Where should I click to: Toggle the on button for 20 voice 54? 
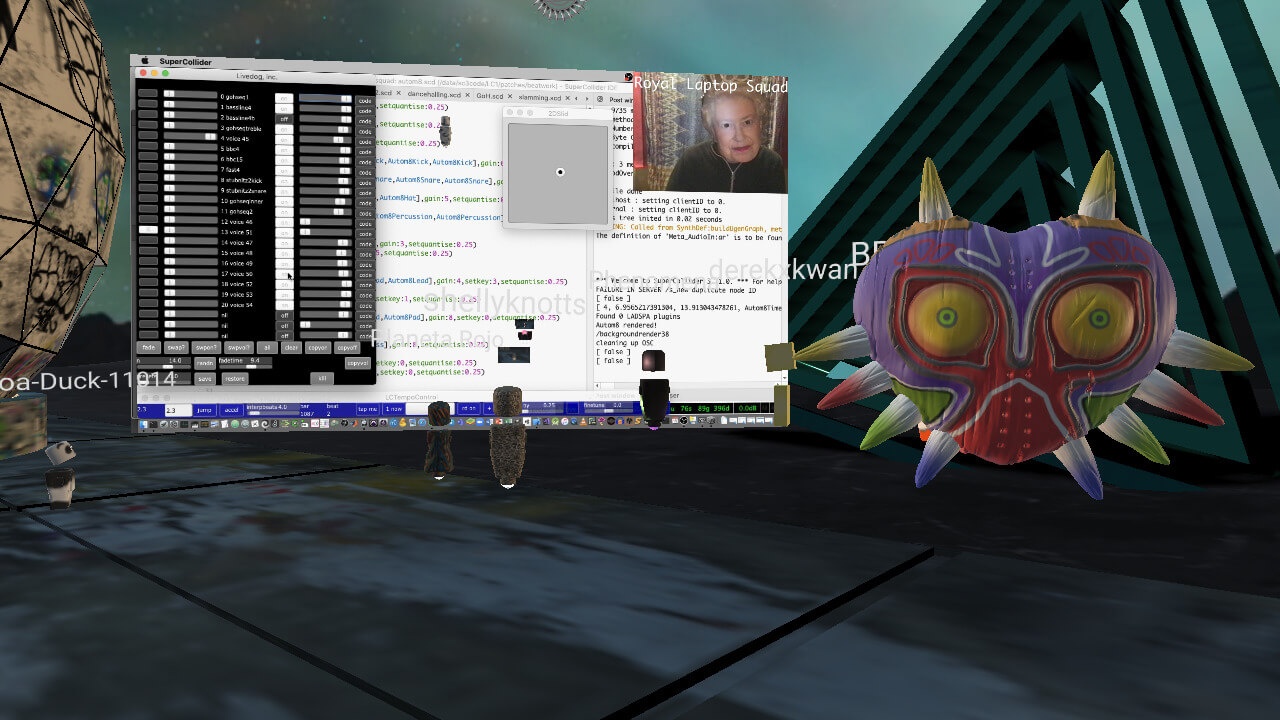pos(284,305)
